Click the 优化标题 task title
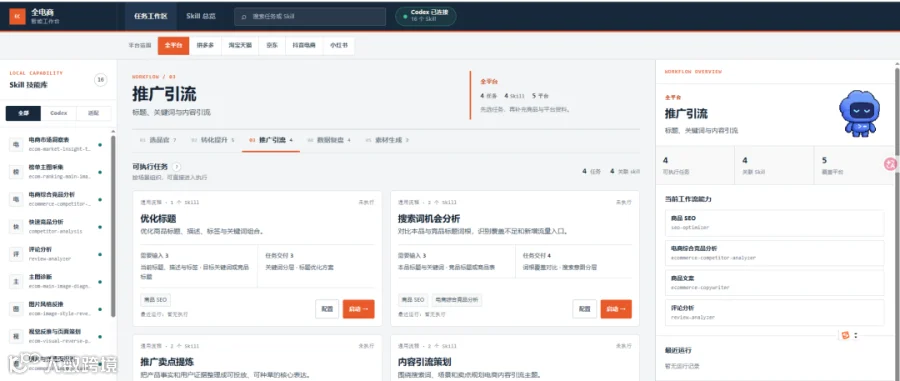 158,219
